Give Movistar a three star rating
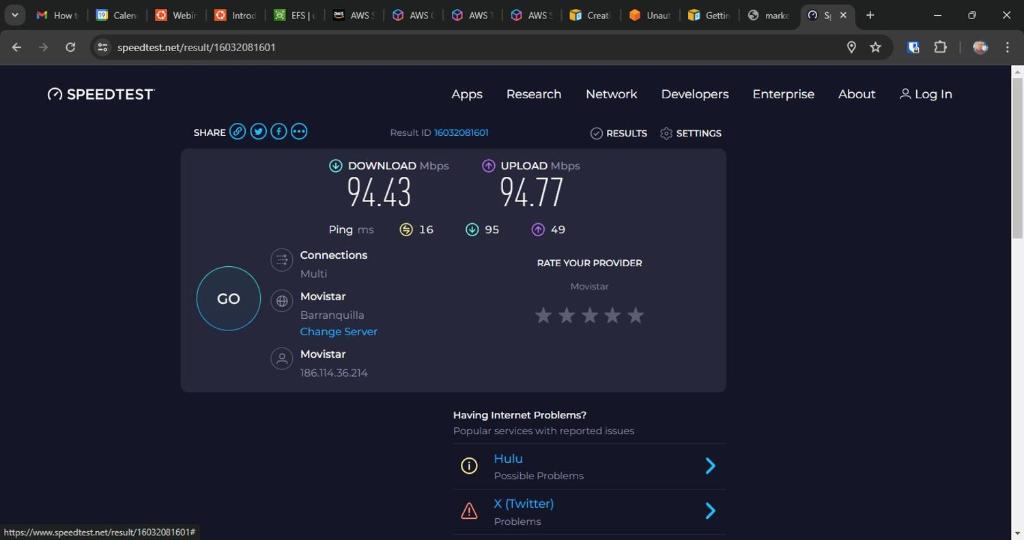1024x540 pixels. click(589, 316)
